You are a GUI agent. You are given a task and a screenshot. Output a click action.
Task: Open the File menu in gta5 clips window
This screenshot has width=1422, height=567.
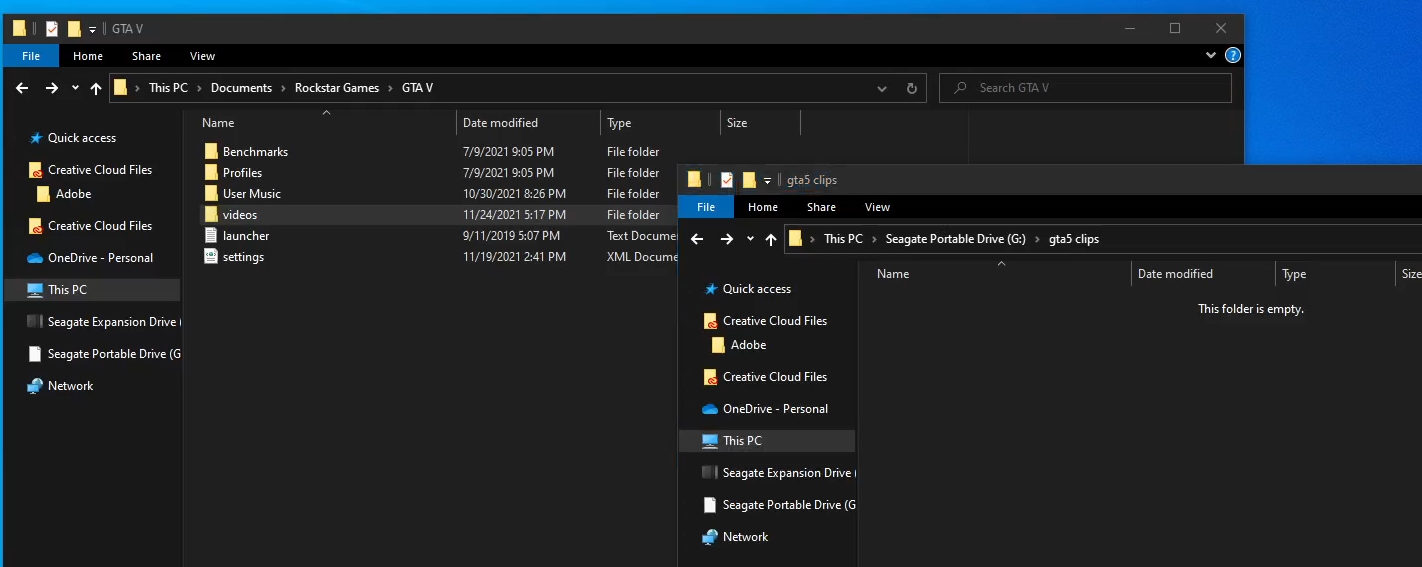click(x=706, y=207)
